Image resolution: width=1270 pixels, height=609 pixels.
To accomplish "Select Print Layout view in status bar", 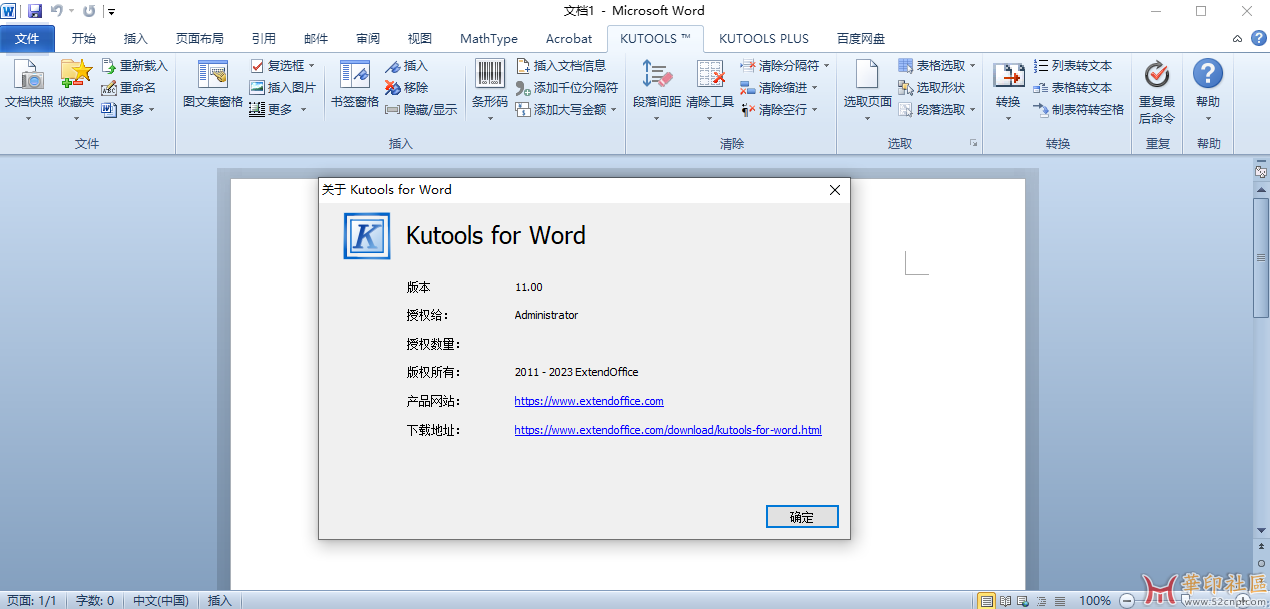I will (987, 600).
